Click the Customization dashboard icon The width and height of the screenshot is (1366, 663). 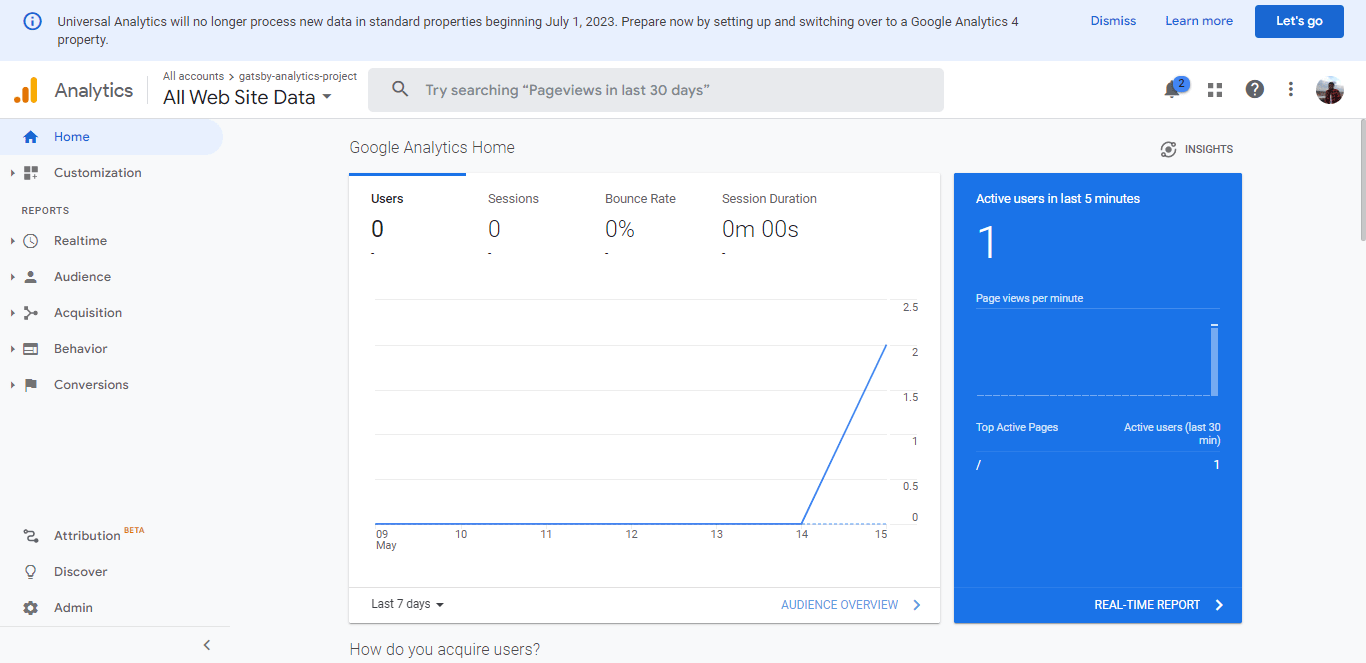tap(31, 173)
